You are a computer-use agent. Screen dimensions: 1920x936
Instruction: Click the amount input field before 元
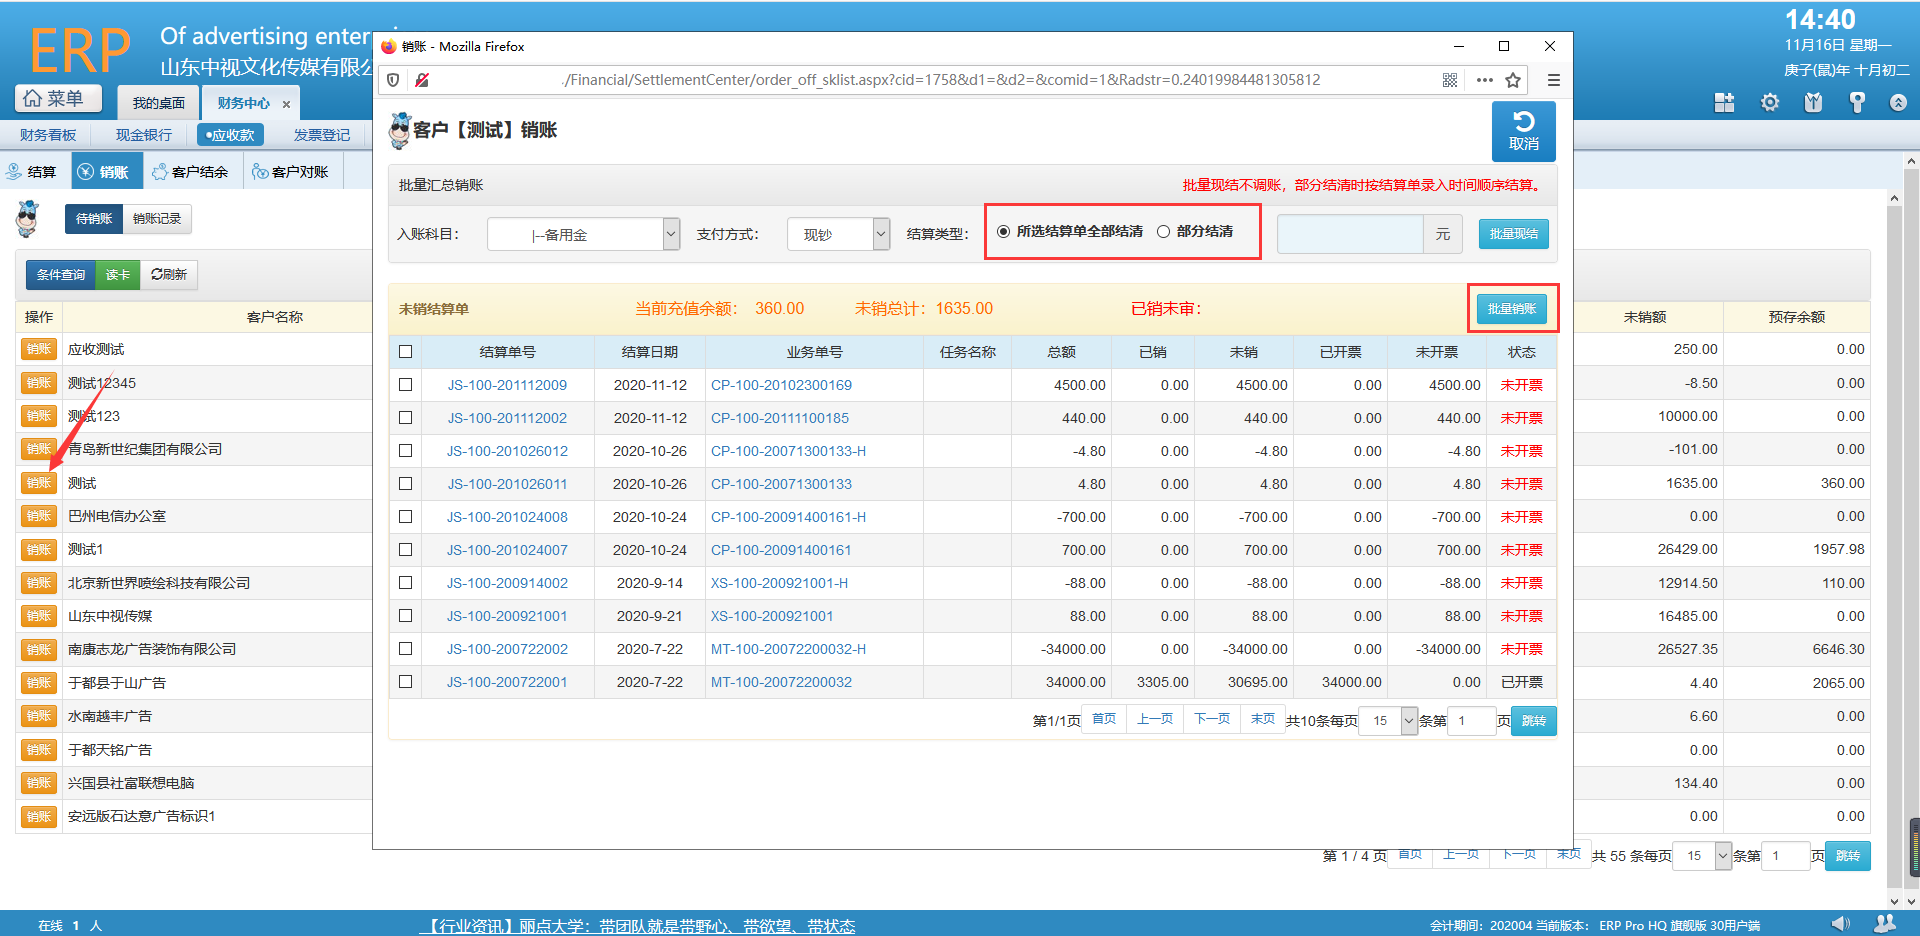pyautogui.click(x=1350, y=234)
